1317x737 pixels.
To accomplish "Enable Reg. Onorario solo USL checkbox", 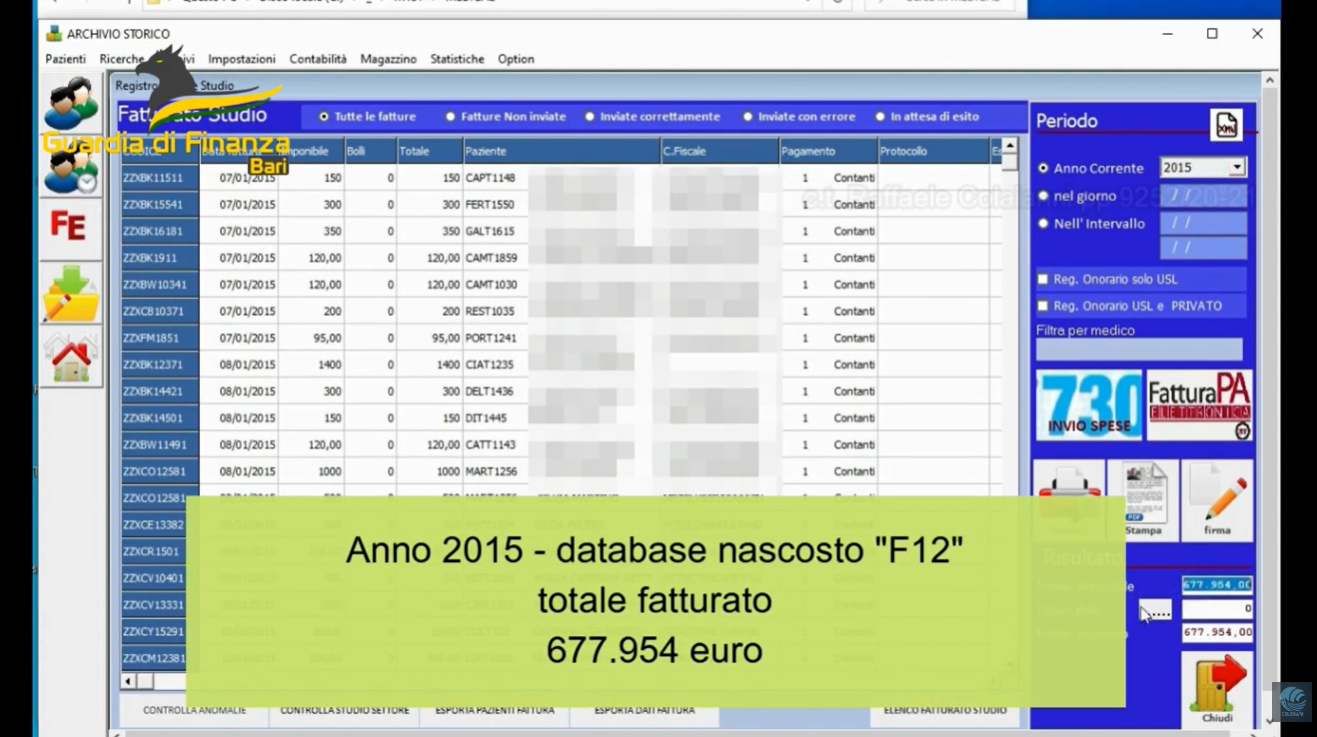I will [x=1043, y=279].
